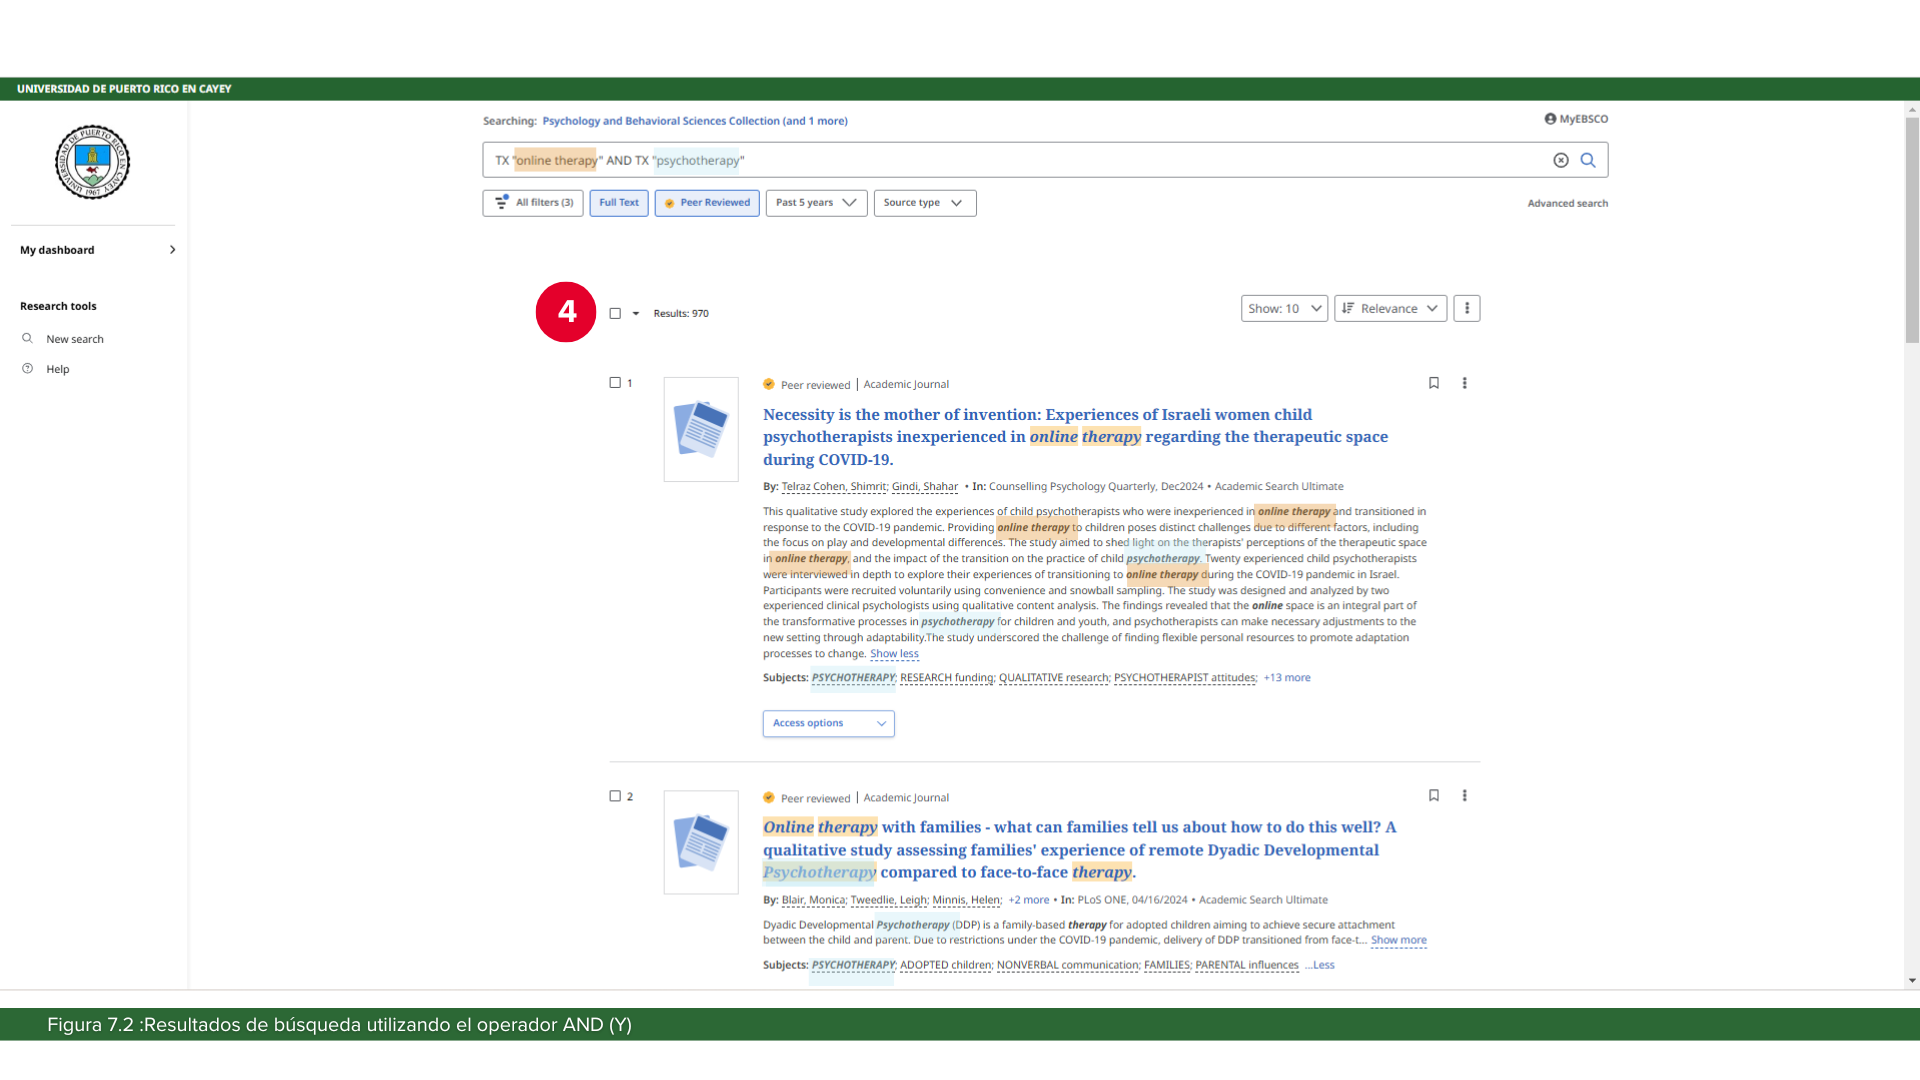Screen dimensions: 1920x1080
Task: Bookmark the first result article
Action: pos(1433,383)
